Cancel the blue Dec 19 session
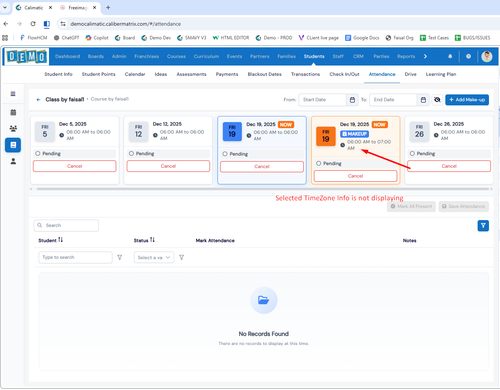This screenshot has width=500, height=390. pos(262,166)
